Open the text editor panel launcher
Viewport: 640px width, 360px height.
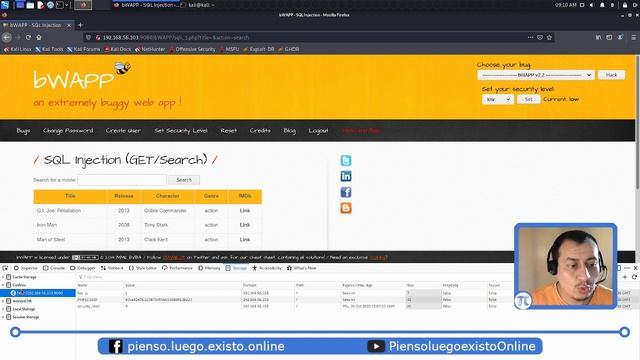click(40, 5)
